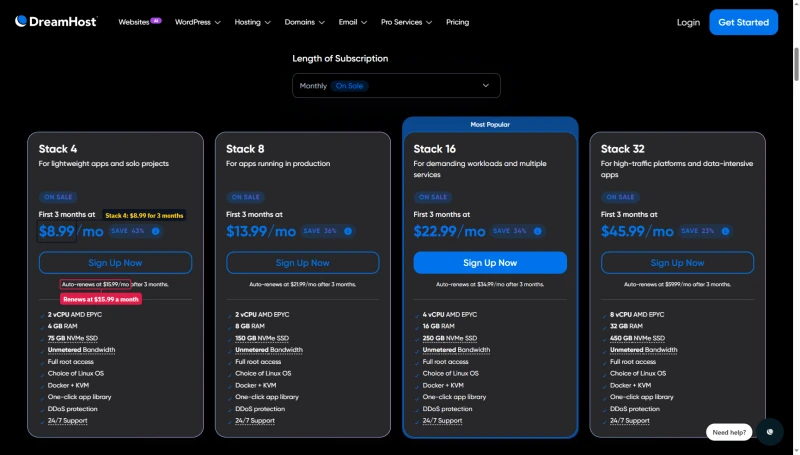The height and width of the screenshot is (455, 800).
Task: Click the $22.99/mo price
Action: 449,231
